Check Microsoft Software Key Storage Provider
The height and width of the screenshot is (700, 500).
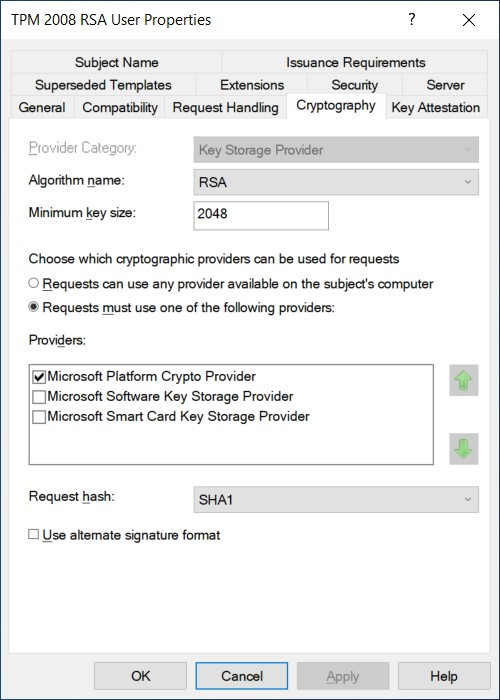pyautogui.click(x=39, y=397)
